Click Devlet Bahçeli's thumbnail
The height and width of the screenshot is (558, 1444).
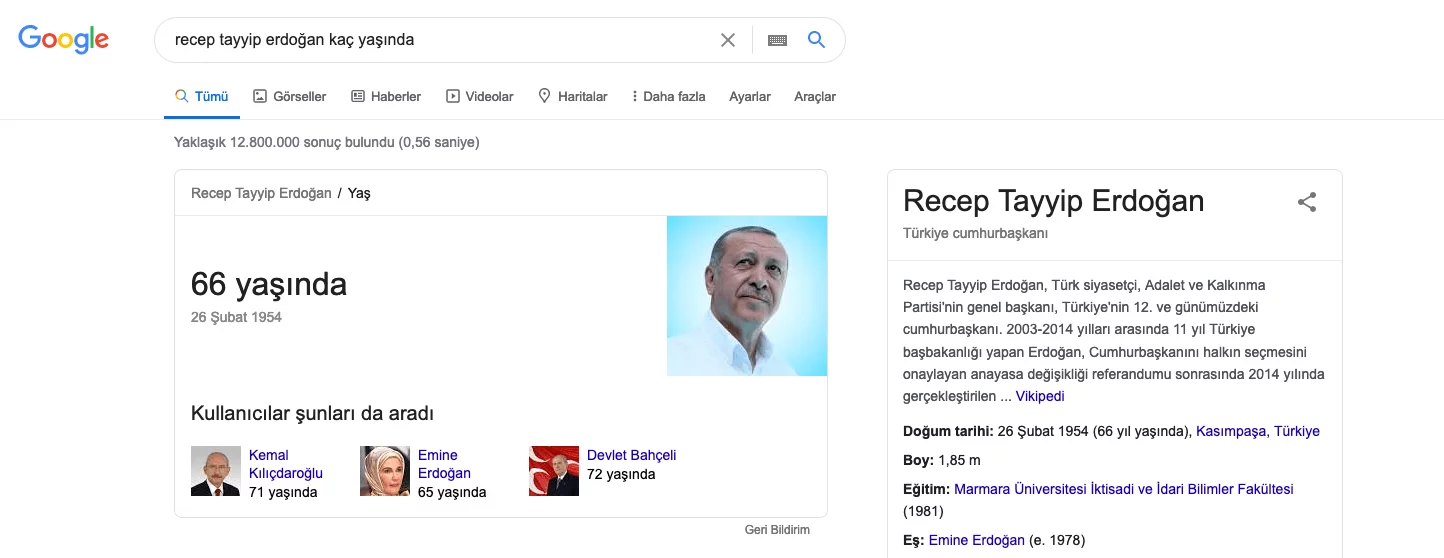[x=554, y=471]
